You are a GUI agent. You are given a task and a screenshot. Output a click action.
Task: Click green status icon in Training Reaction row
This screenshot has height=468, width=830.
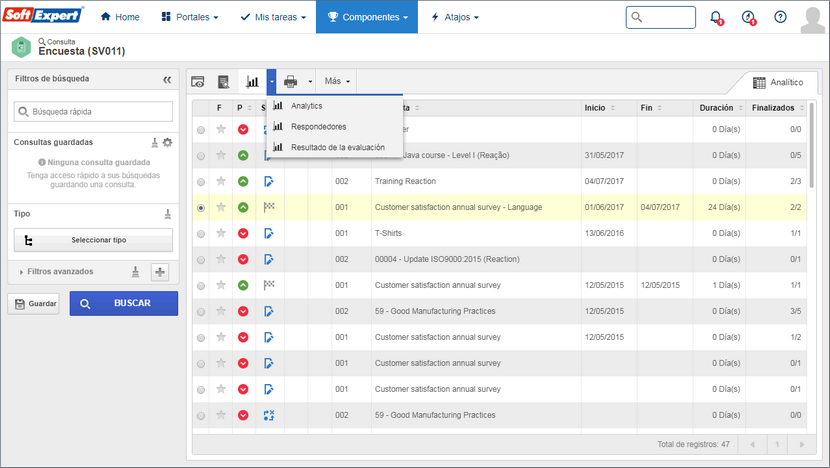[243, 182]
